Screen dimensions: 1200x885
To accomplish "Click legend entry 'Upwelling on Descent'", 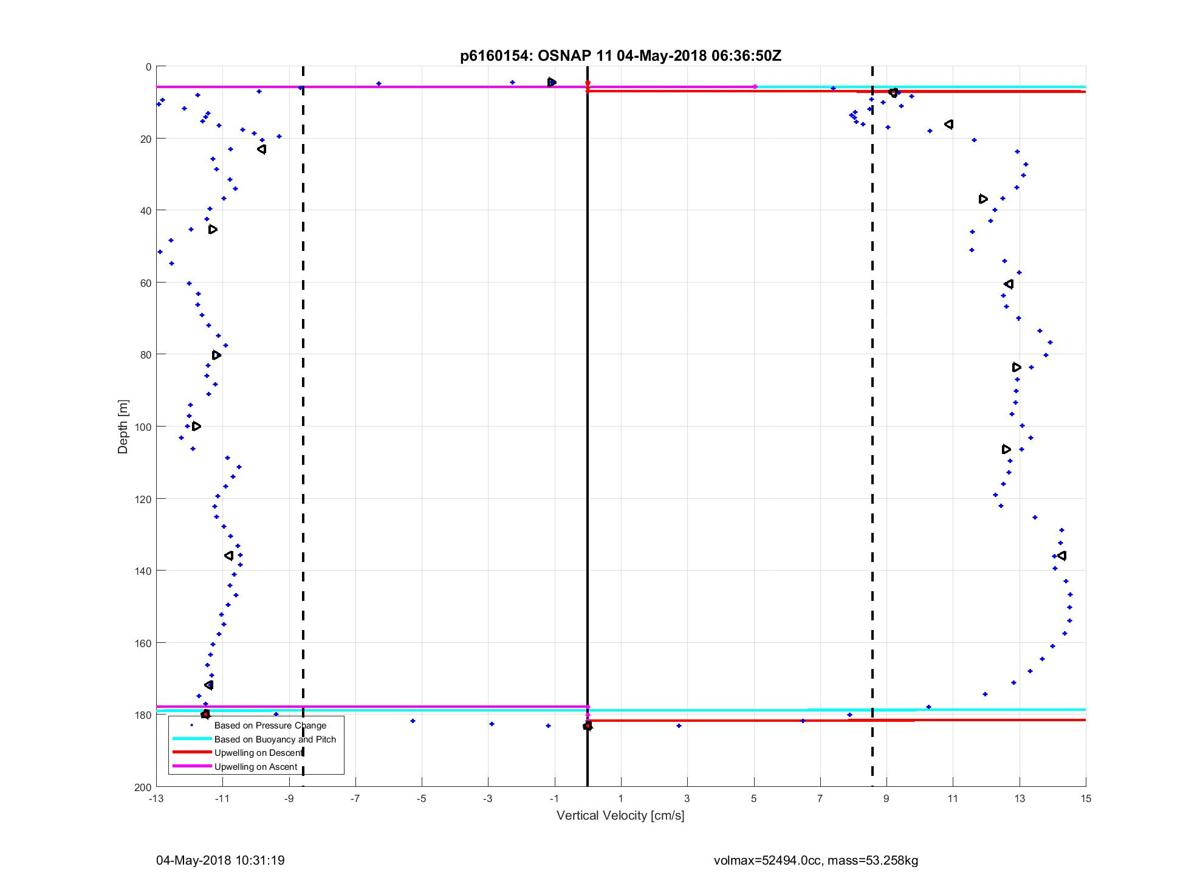I will click(260, 752).
